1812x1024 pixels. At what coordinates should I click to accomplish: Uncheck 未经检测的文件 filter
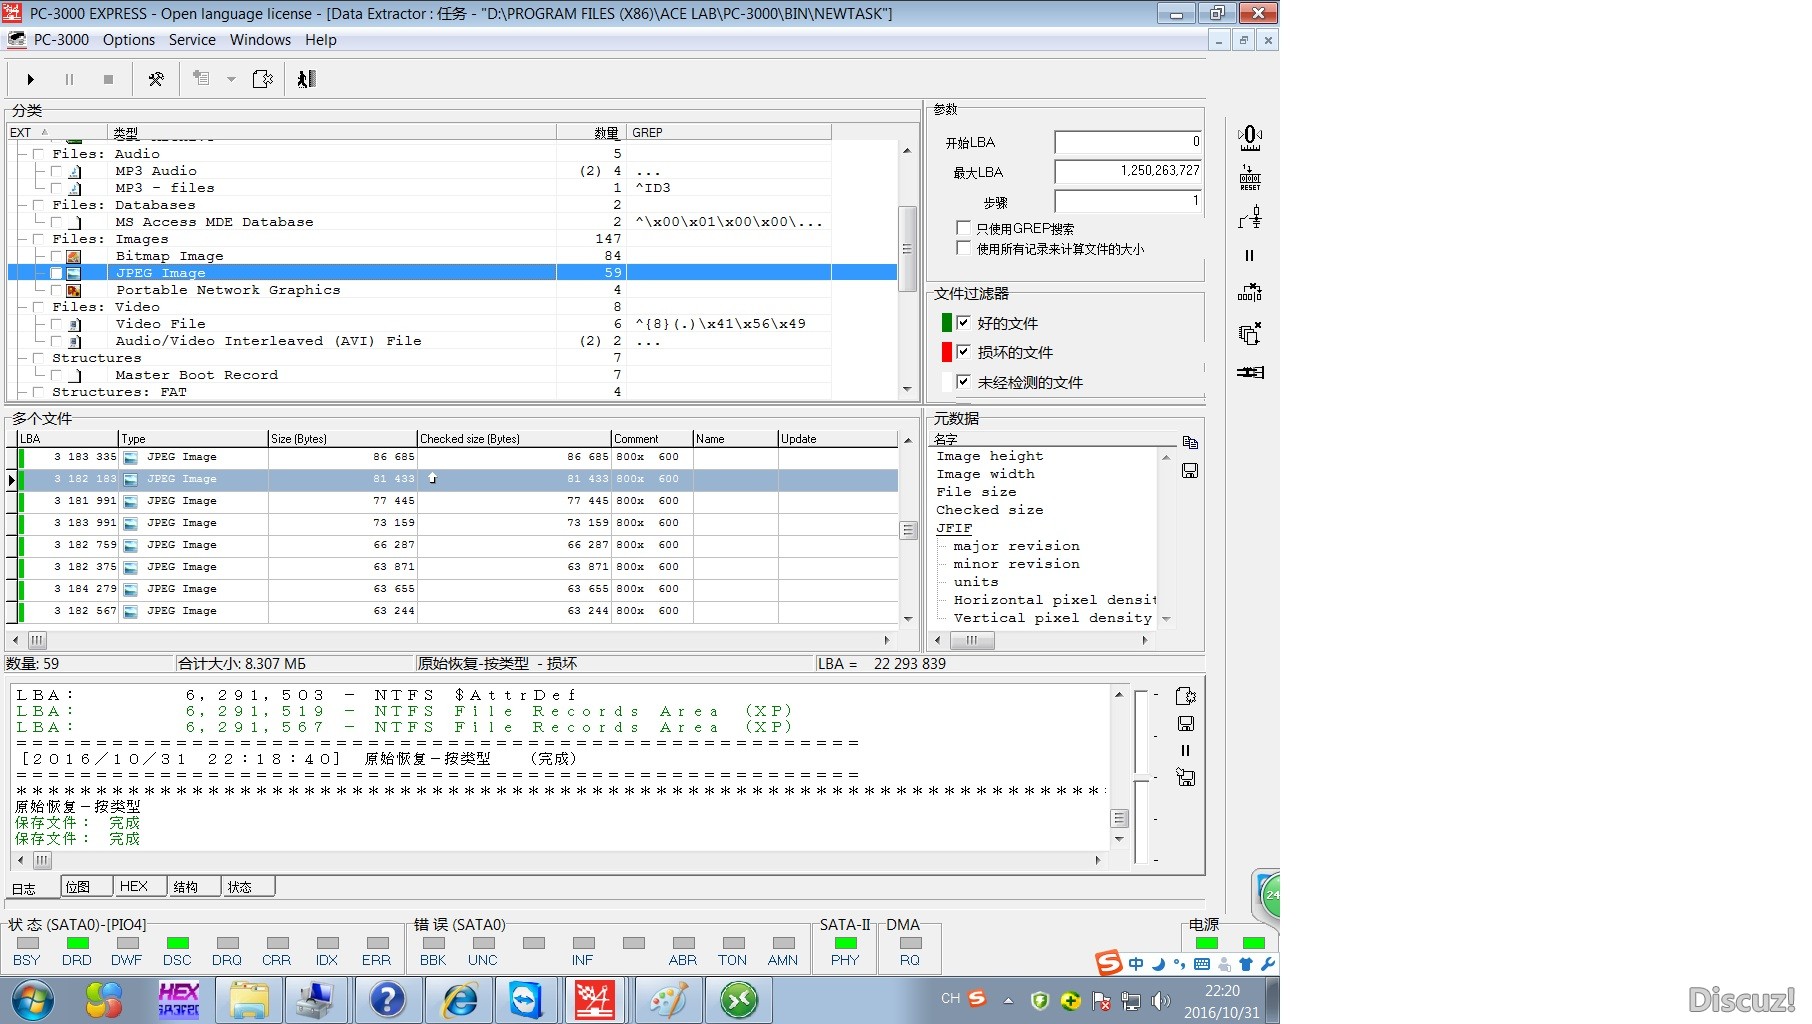click(963, 382)
